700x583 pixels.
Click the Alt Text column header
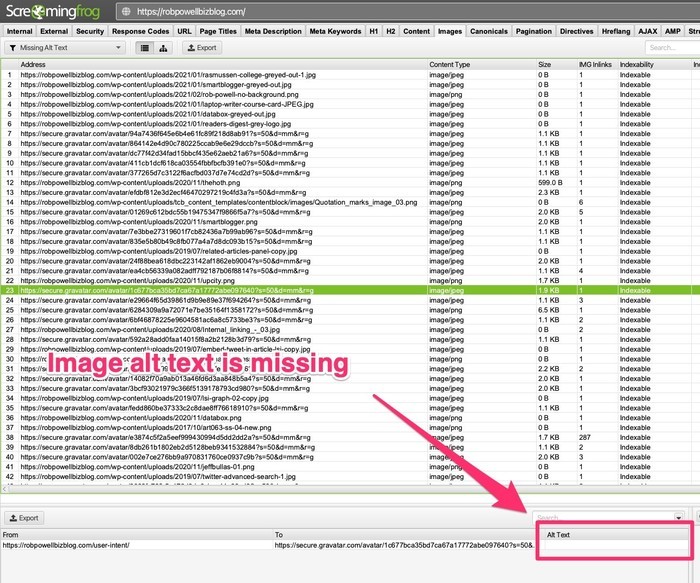point(616,534)
